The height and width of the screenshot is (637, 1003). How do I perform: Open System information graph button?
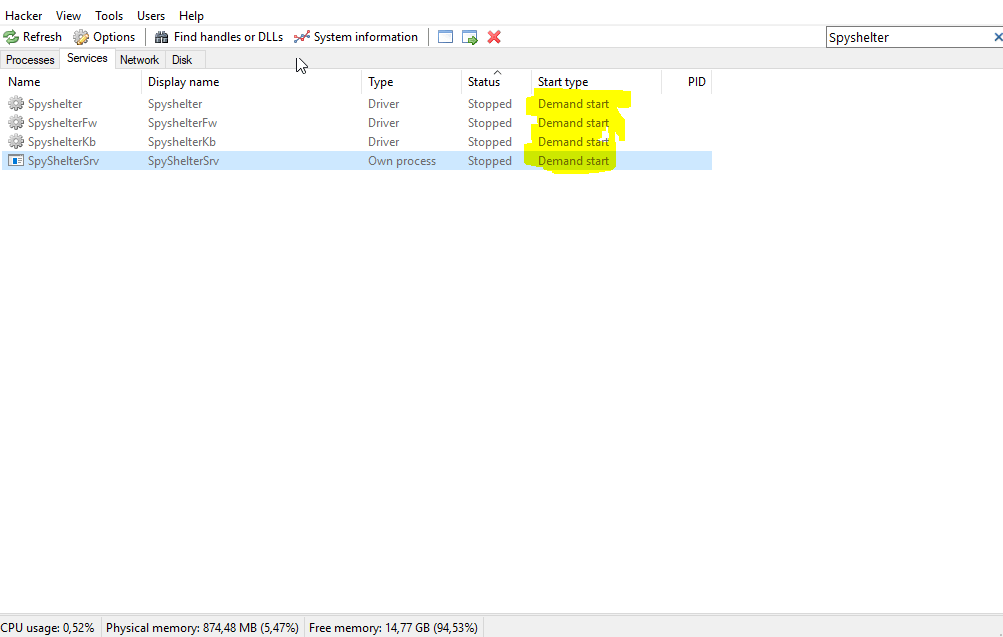[x=356, y=37]
